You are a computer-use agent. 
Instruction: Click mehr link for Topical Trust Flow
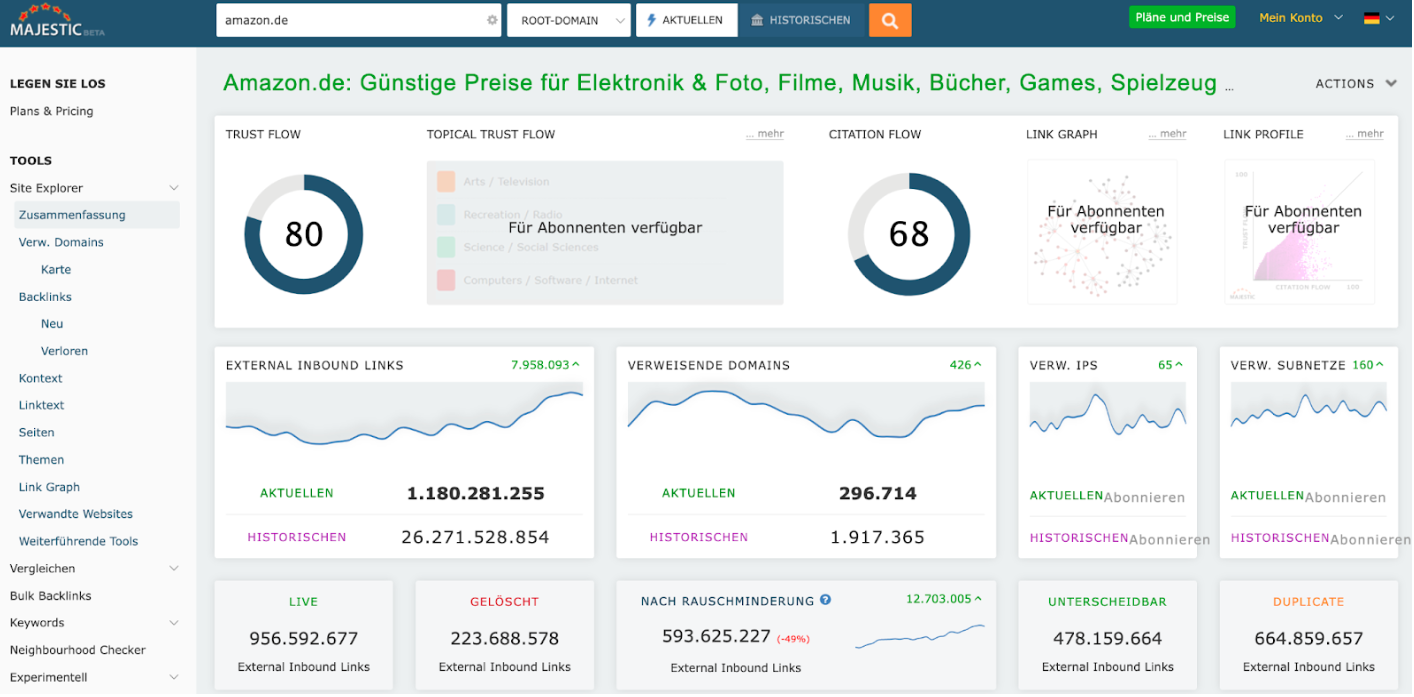click(x=765, y=134)
